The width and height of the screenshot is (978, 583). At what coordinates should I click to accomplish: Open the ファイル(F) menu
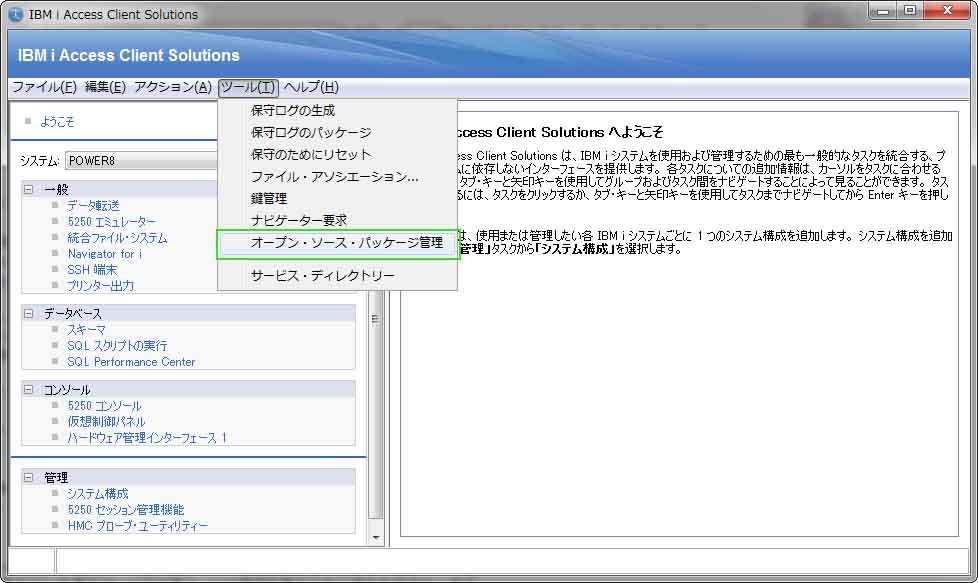[x=44, y=87]
